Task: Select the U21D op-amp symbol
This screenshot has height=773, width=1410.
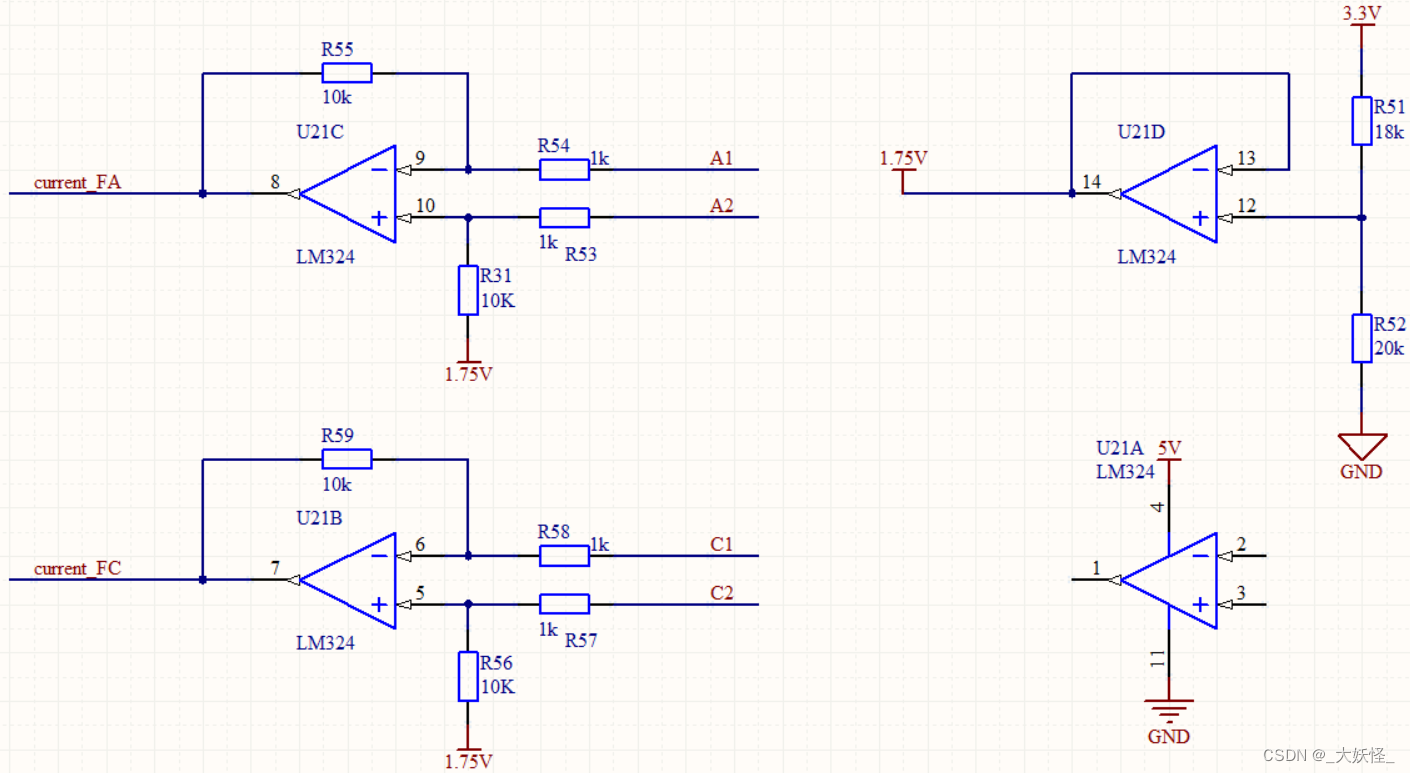Action: pyautogui.click(x=1170, y=193)
